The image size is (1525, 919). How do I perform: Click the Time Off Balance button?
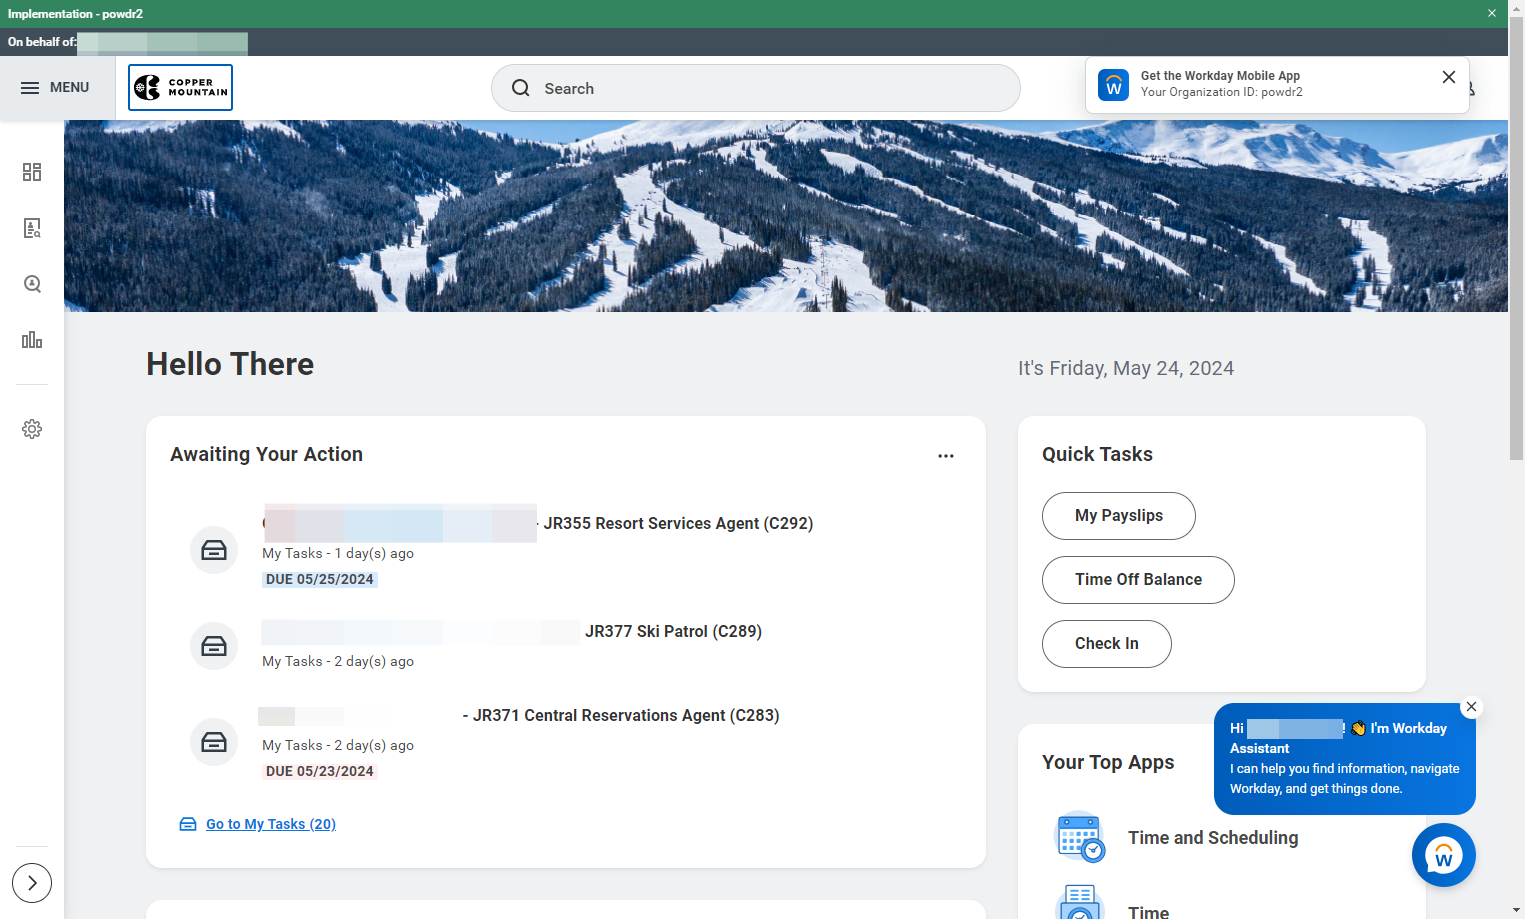(1138, 580)
